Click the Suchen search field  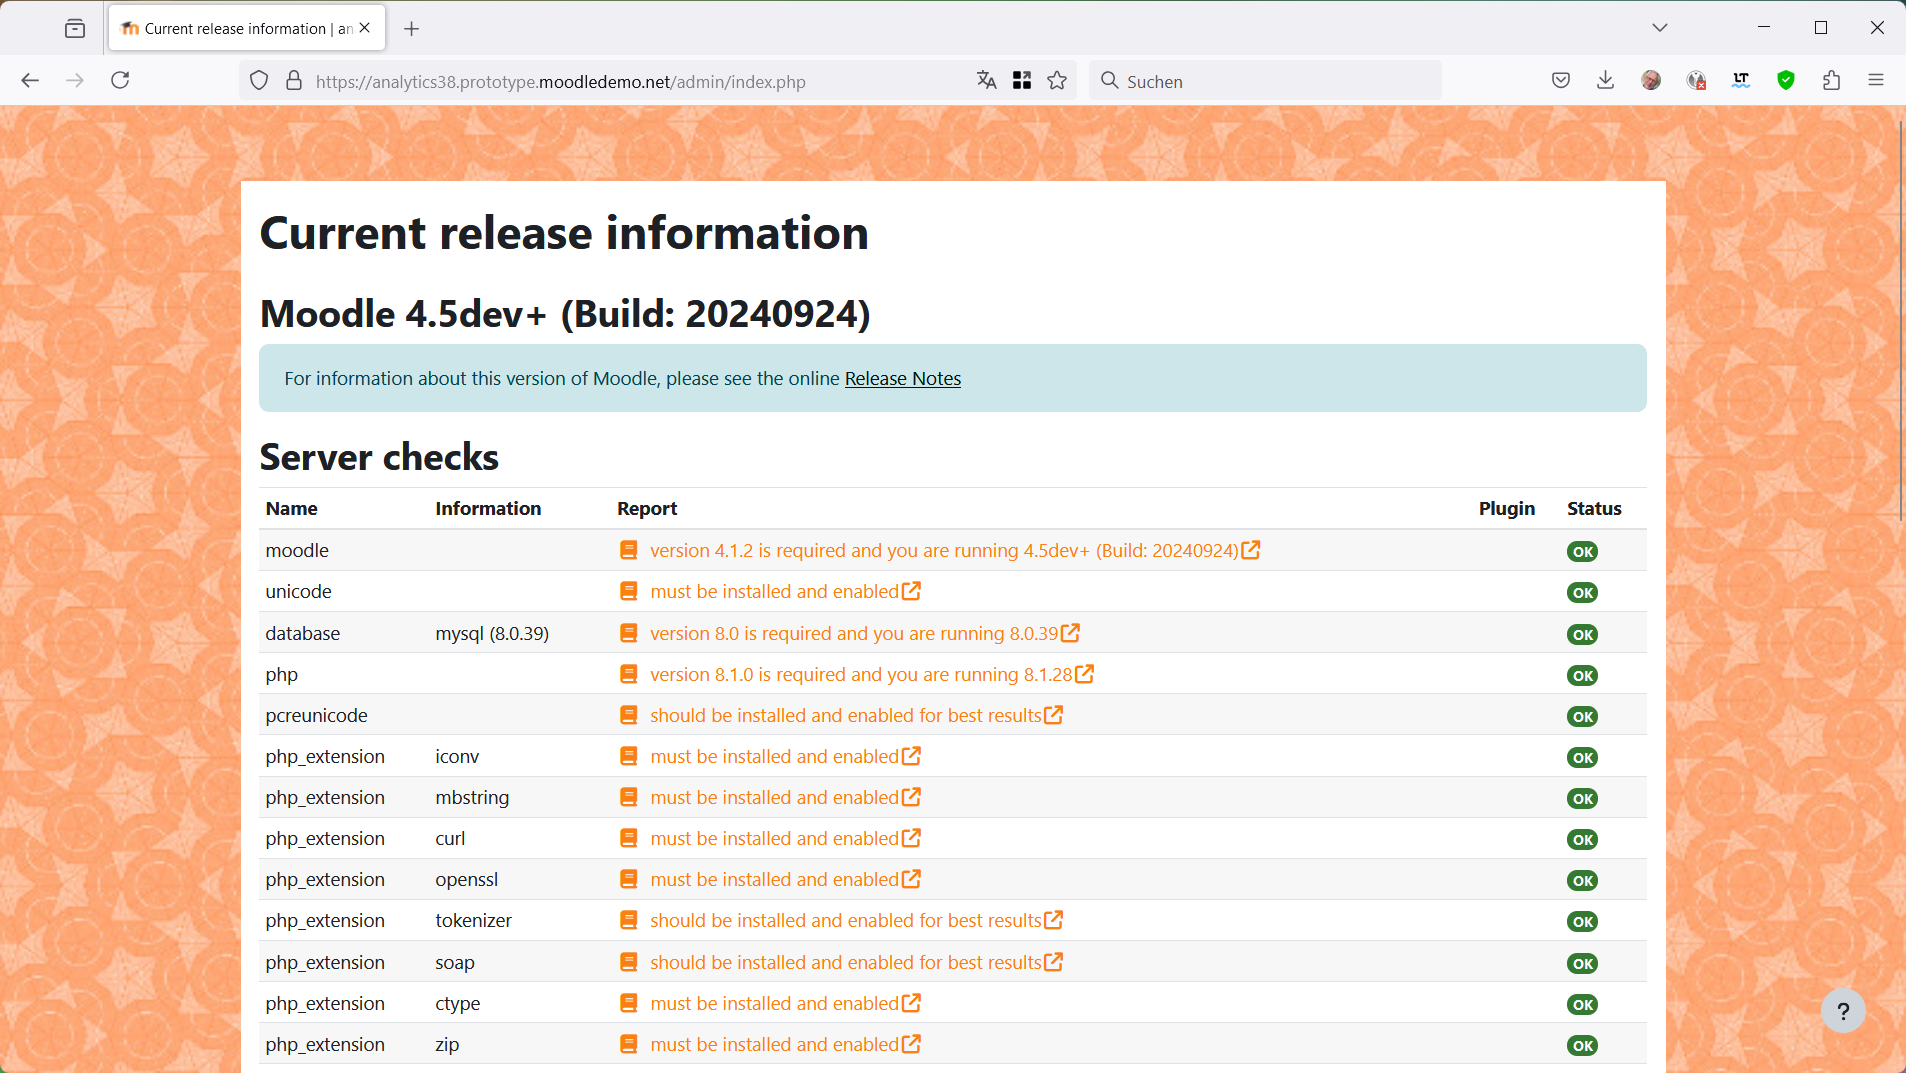[x=1265, y=81]
